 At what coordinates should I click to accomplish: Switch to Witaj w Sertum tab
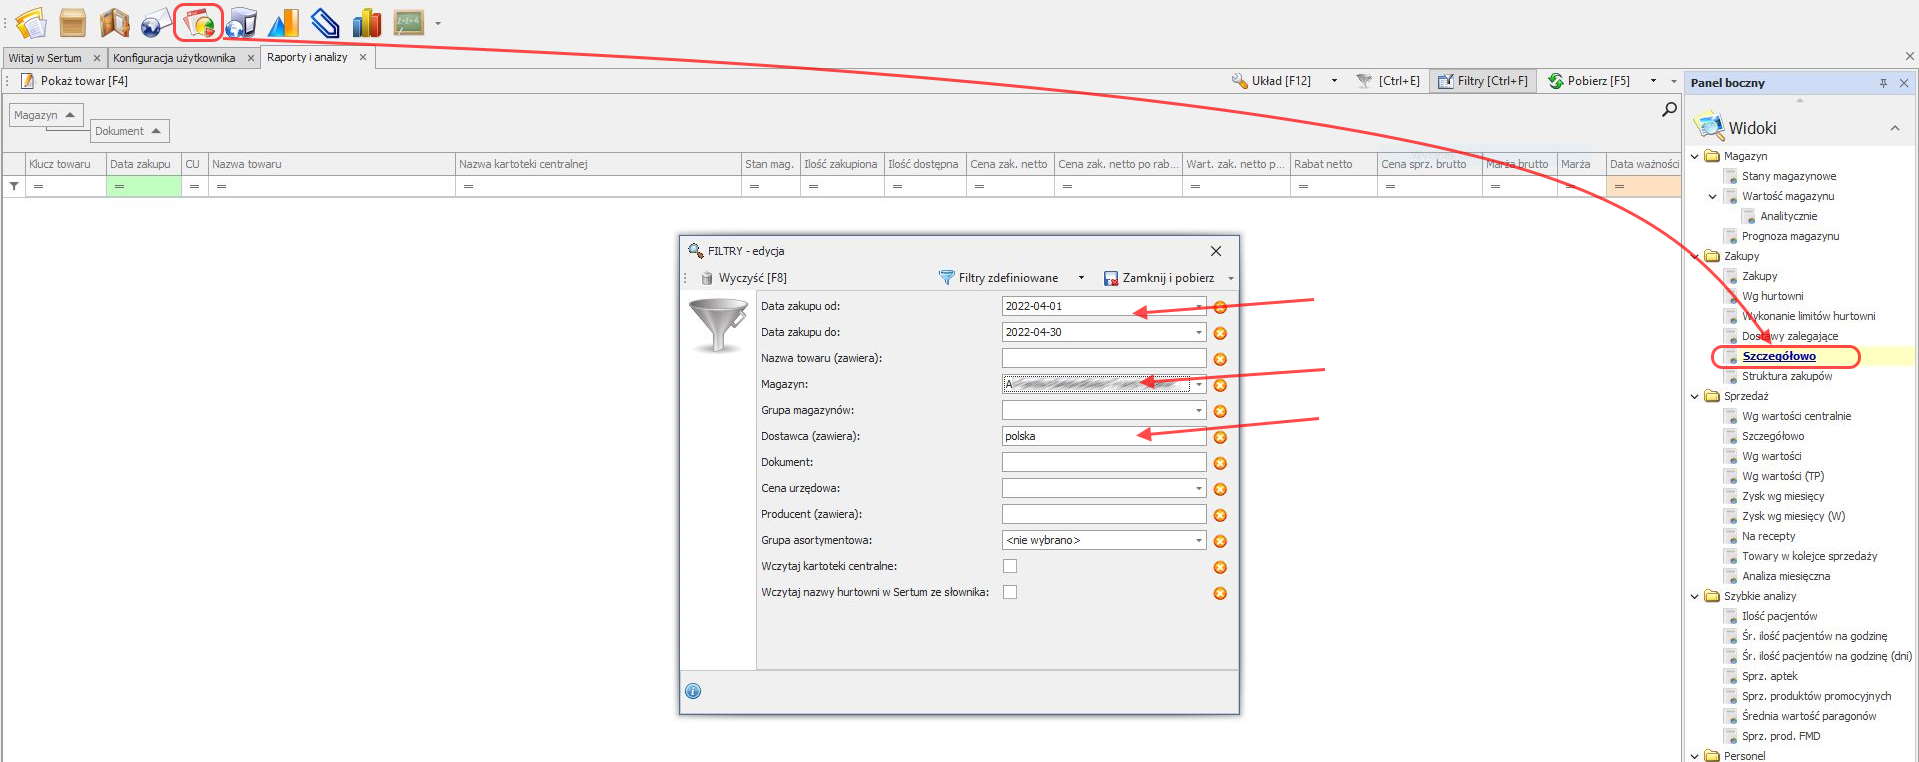pyautogui.click(x=45, y=58)
